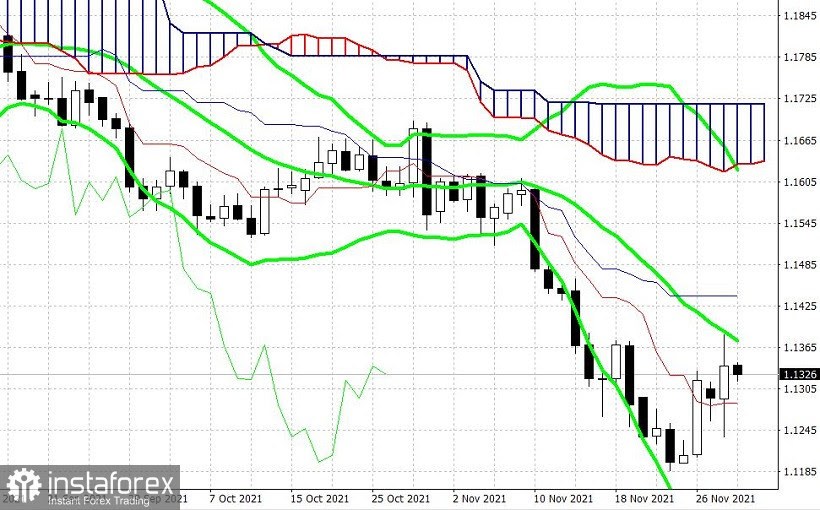Click the 7 Oct 2021 date label
The image size is (820, 510).
click(235, 498)
